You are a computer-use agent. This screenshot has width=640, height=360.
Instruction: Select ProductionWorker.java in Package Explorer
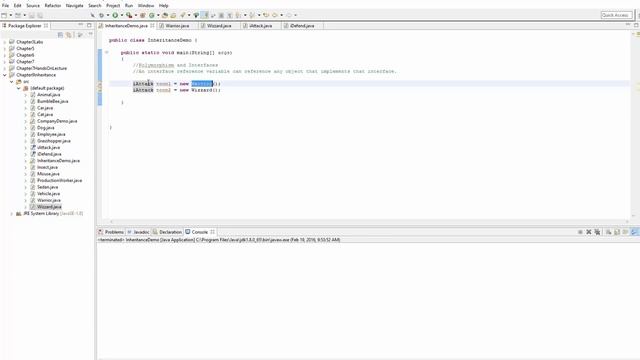coord(60,180)
